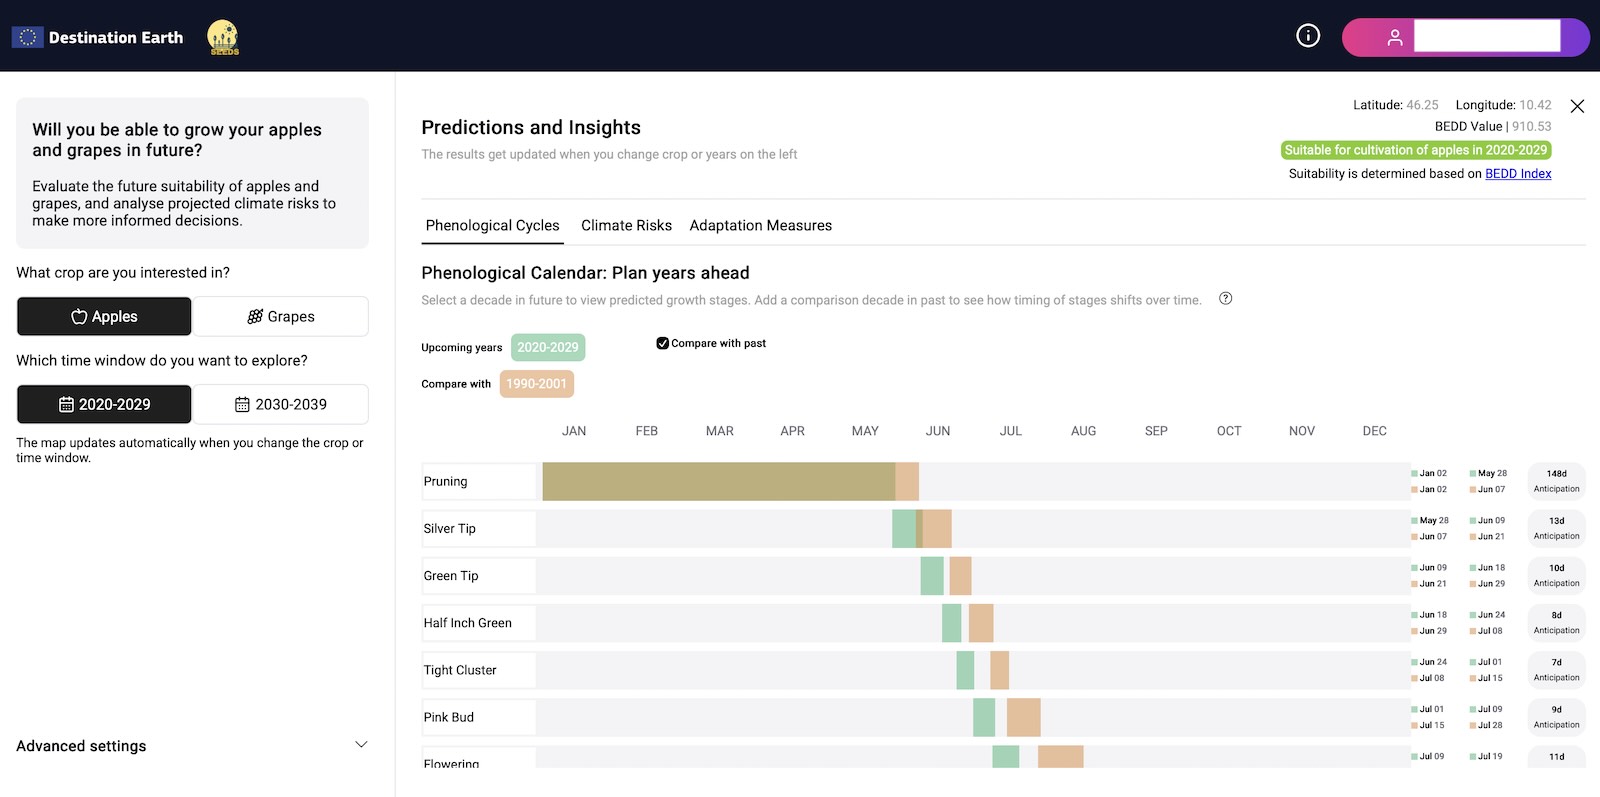Switch to the Climate Risks tab
The width and height of the screenshot is (1600, 797).
point(626,225)
